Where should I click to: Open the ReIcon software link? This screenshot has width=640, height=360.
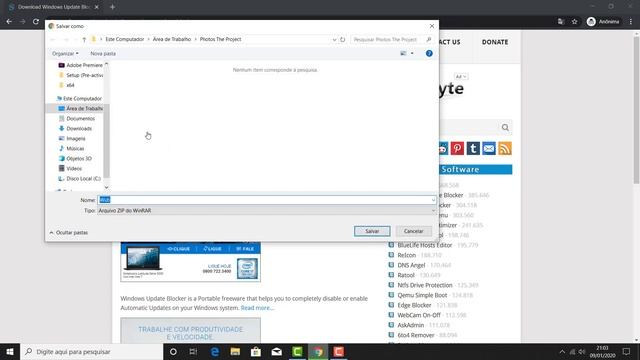click(x=407, y=255)
